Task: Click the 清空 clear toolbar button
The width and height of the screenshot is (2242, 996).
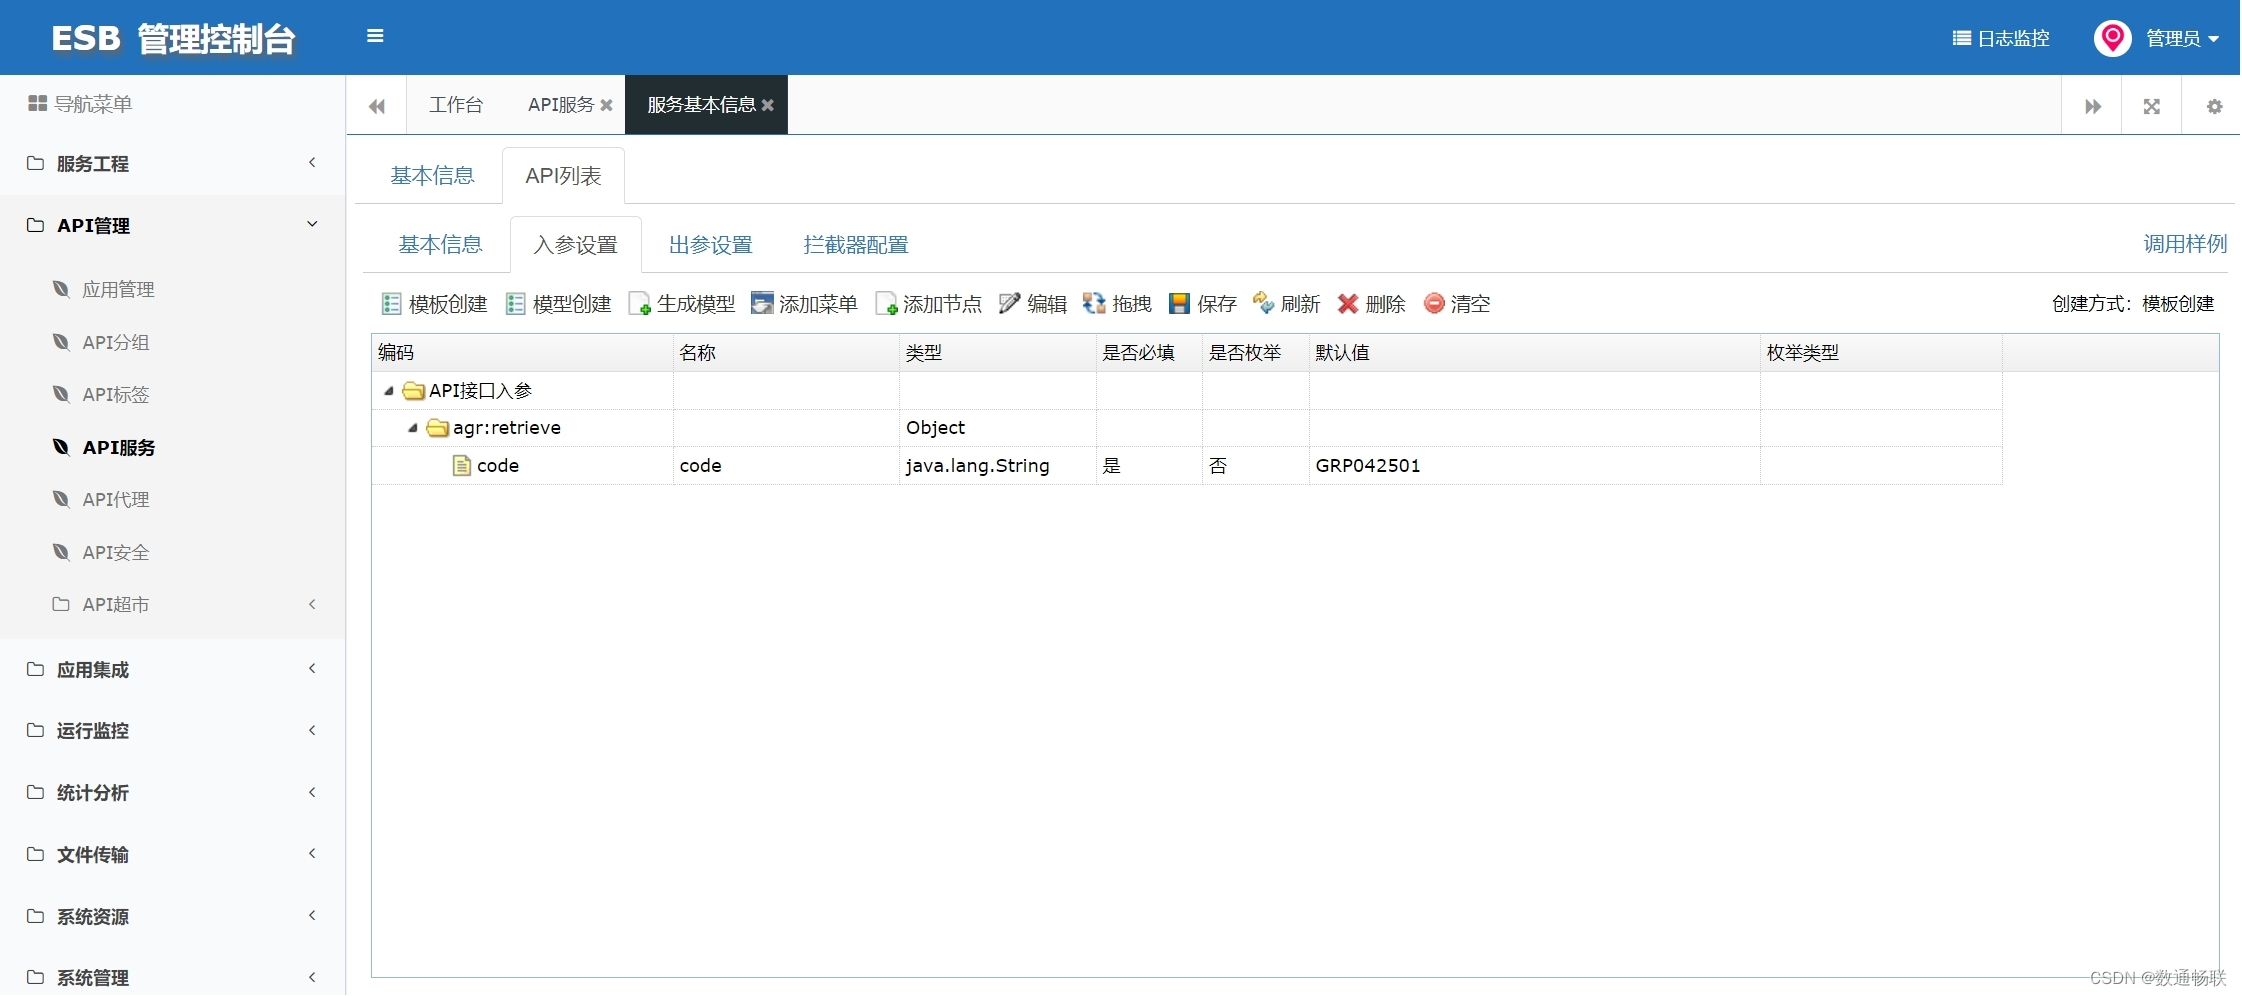Action: (x=1457, y=304)
